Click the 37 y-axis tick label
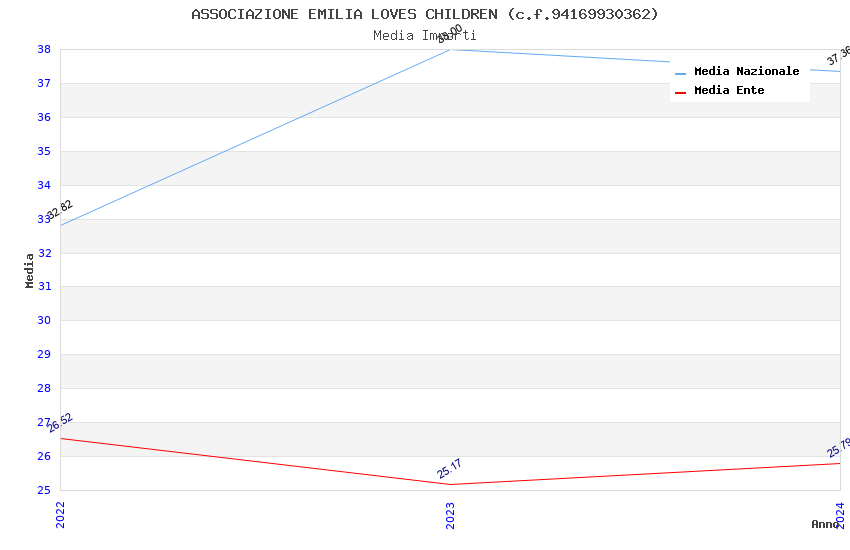Image resolution: width=850 pixels, height=550 pixels. (x=44, y=83)
